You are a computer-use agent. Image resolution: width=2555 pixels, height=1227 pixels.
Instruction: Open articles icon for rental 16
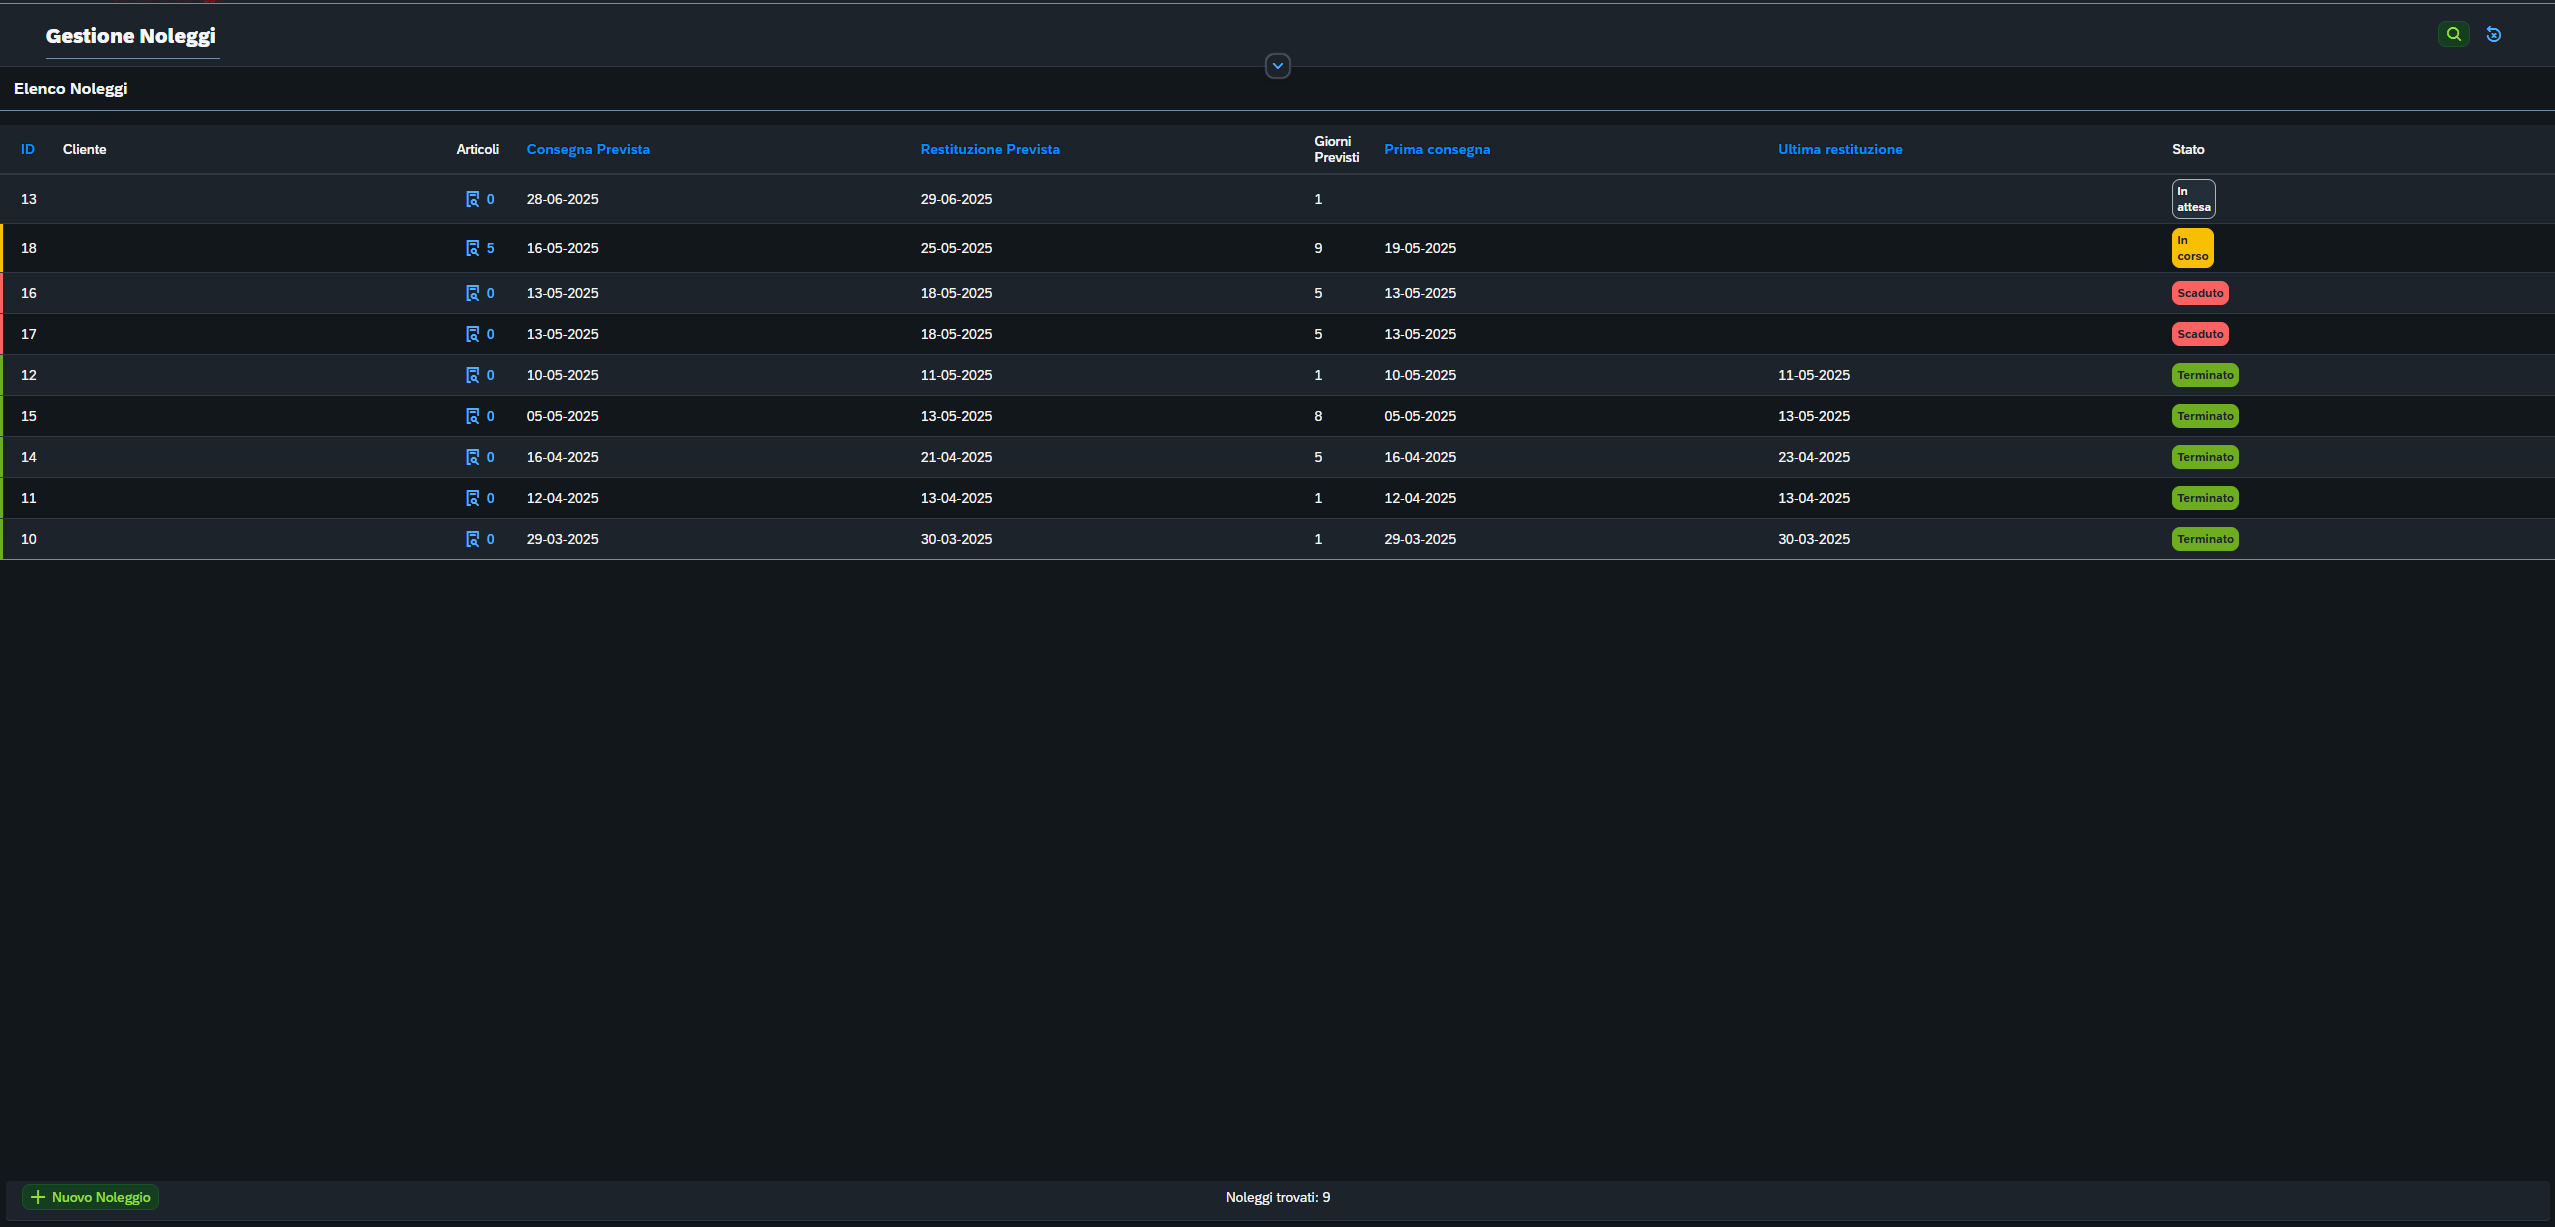point(473,293)
